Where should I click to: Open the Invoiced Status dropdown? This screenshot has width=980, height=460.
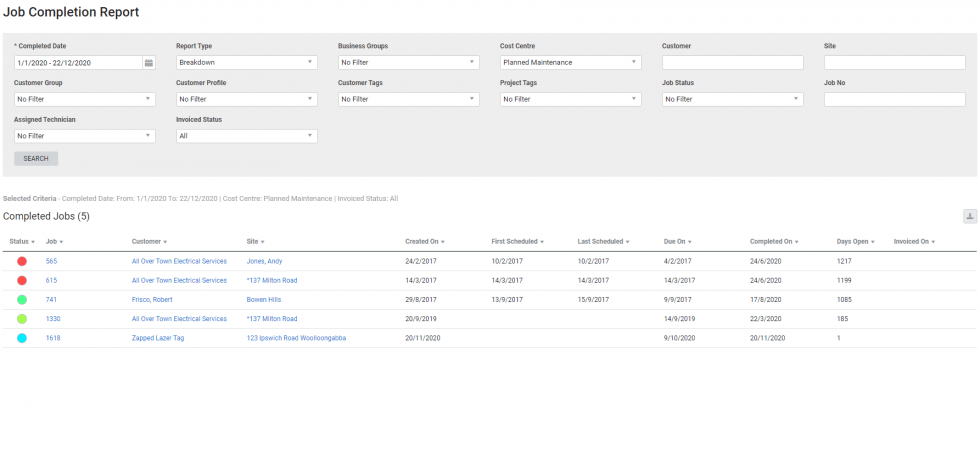click(x=246, y=136)
